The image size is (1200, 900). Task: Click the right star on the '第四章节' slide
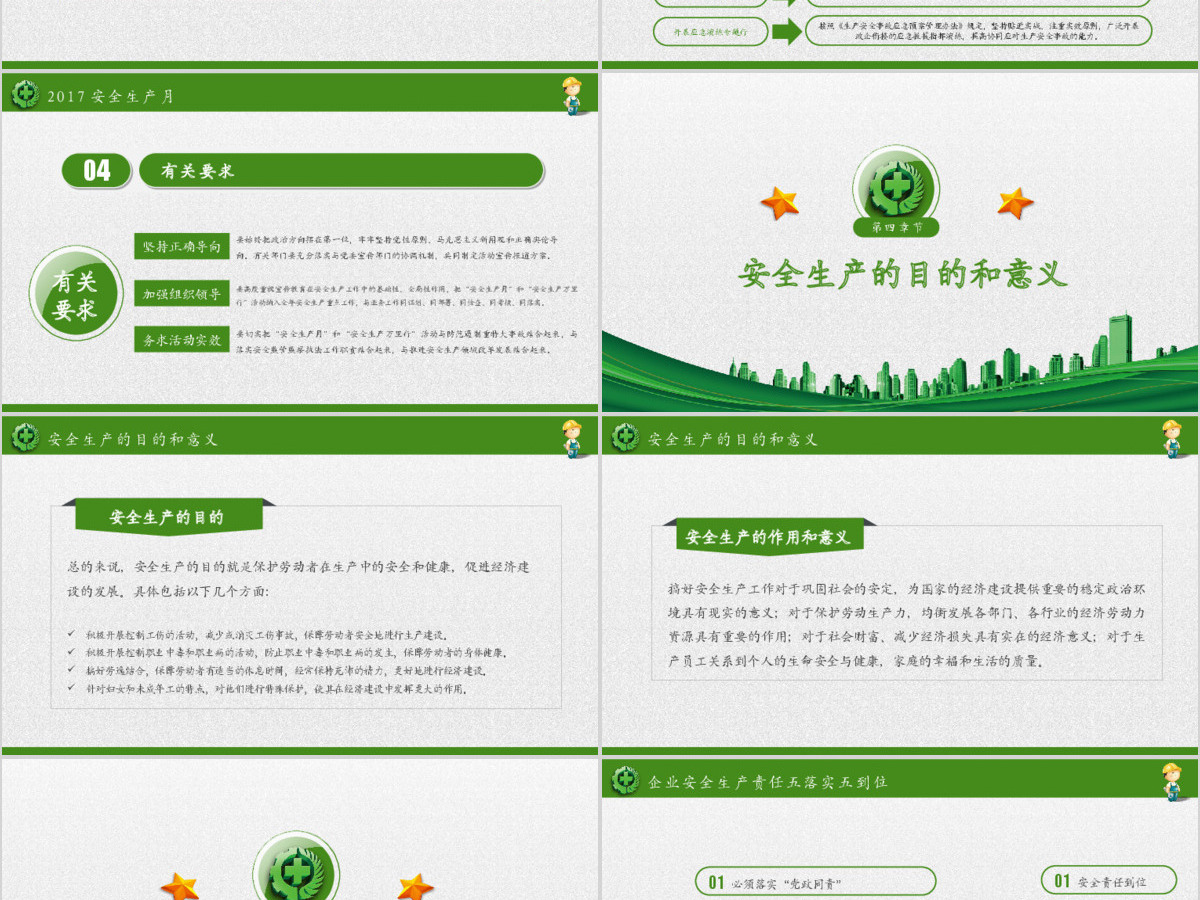coord(1016,203)
